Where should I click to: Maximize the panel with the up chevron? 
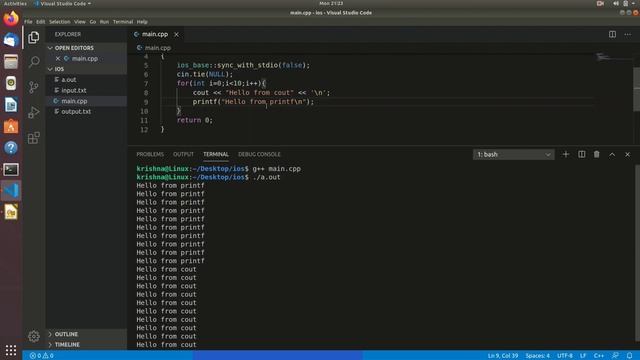click(x=612, y=154)
